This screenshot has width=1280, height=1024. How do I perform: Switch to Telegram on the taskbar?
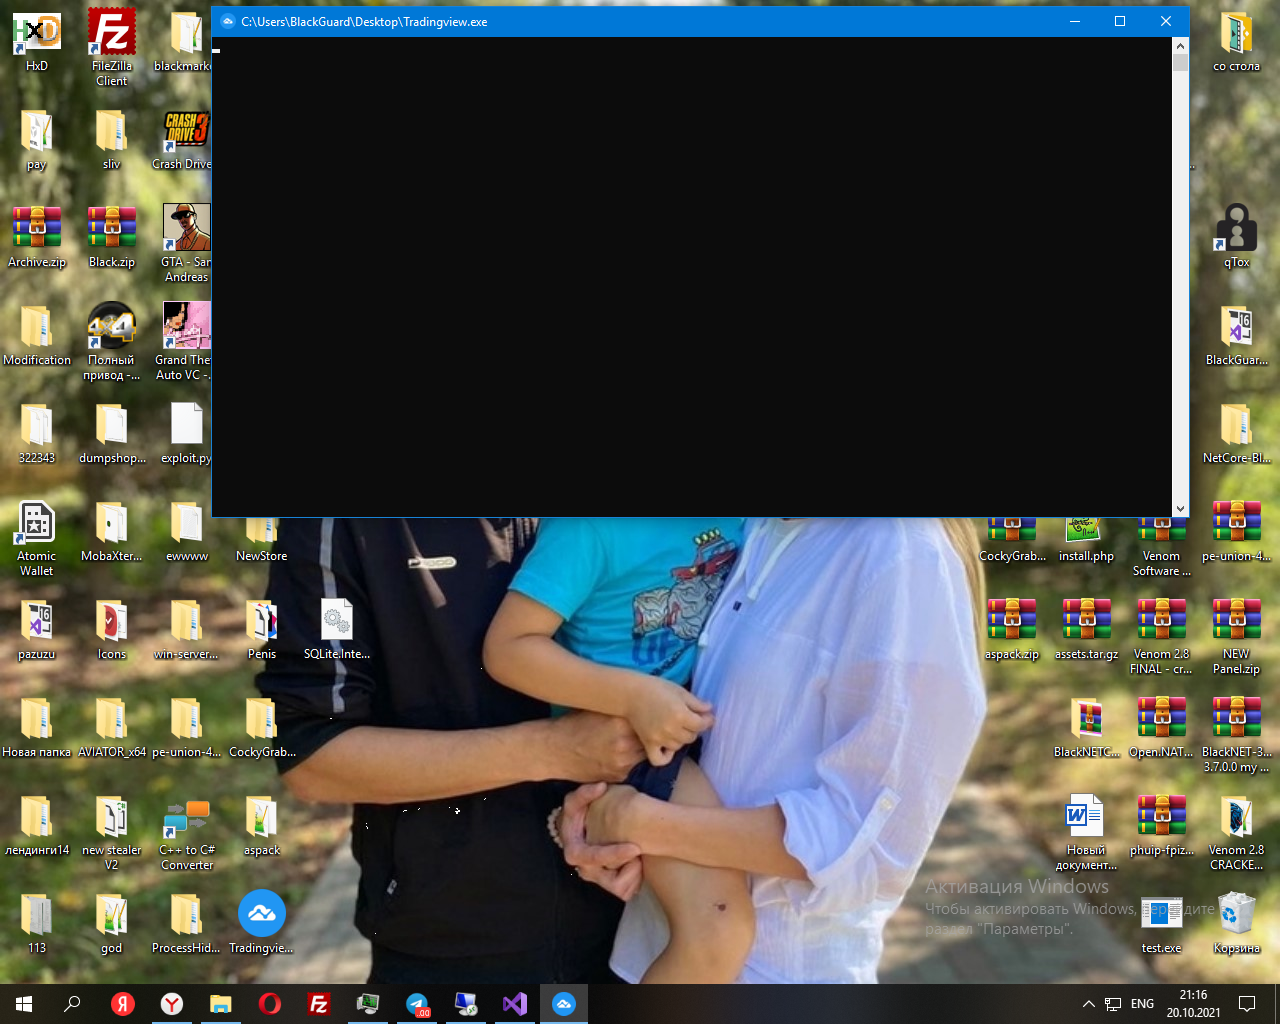click(417, 1004)
